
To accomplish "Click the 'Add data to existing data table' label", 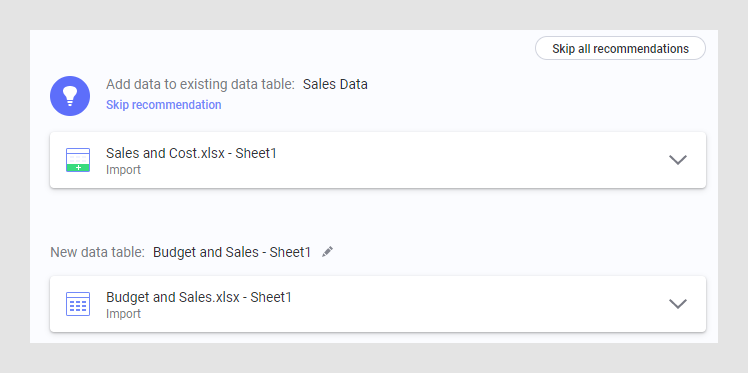I will click(200, 84).
